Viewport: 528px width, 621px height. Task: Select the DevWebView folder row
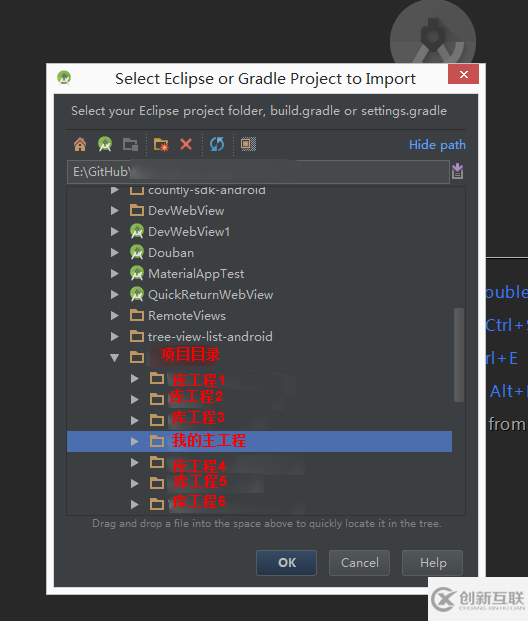click(x=259, y=210)
